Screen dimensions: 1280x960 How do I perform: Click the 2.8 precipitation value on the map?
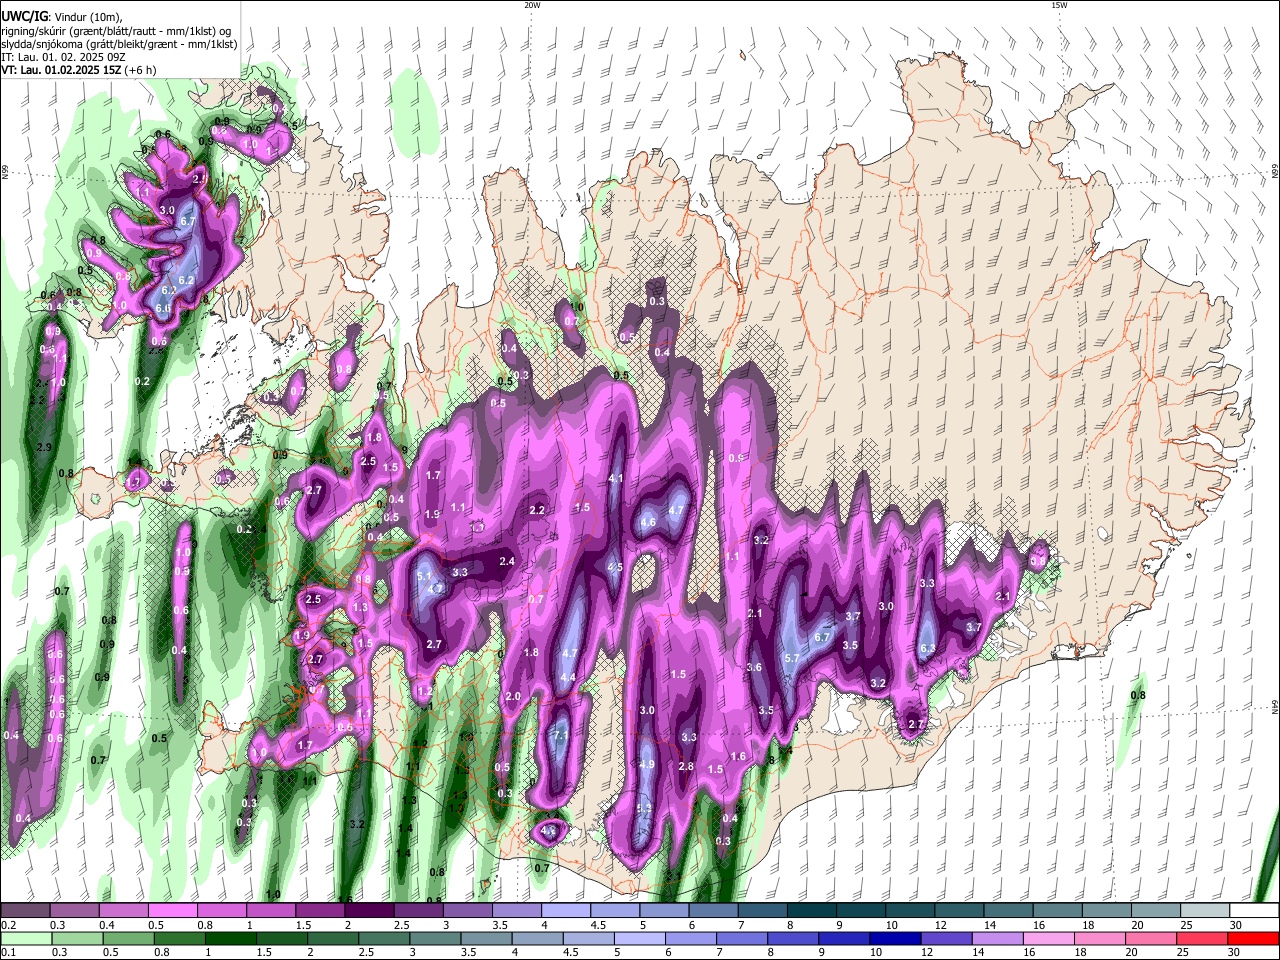pos(686,766)
